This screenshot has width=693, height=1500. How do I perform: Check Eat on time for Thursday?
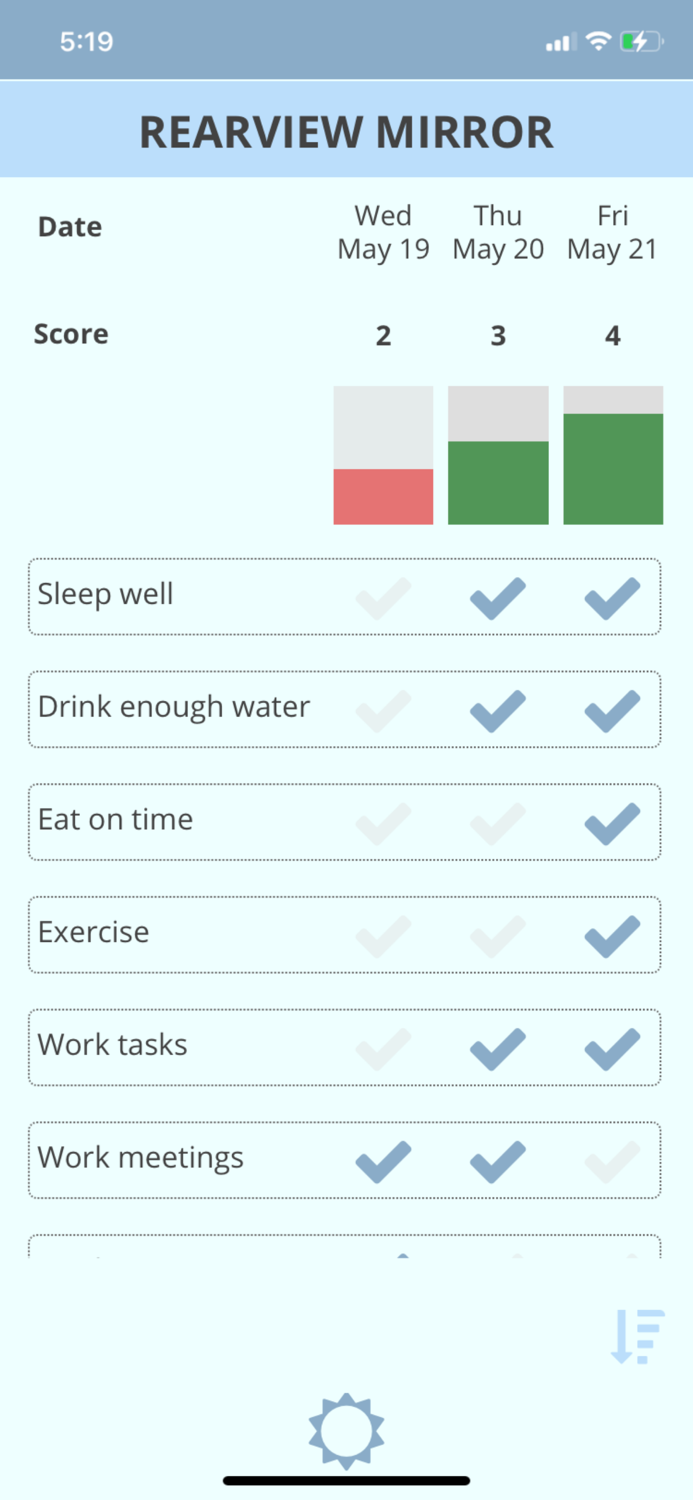point(498,823)
